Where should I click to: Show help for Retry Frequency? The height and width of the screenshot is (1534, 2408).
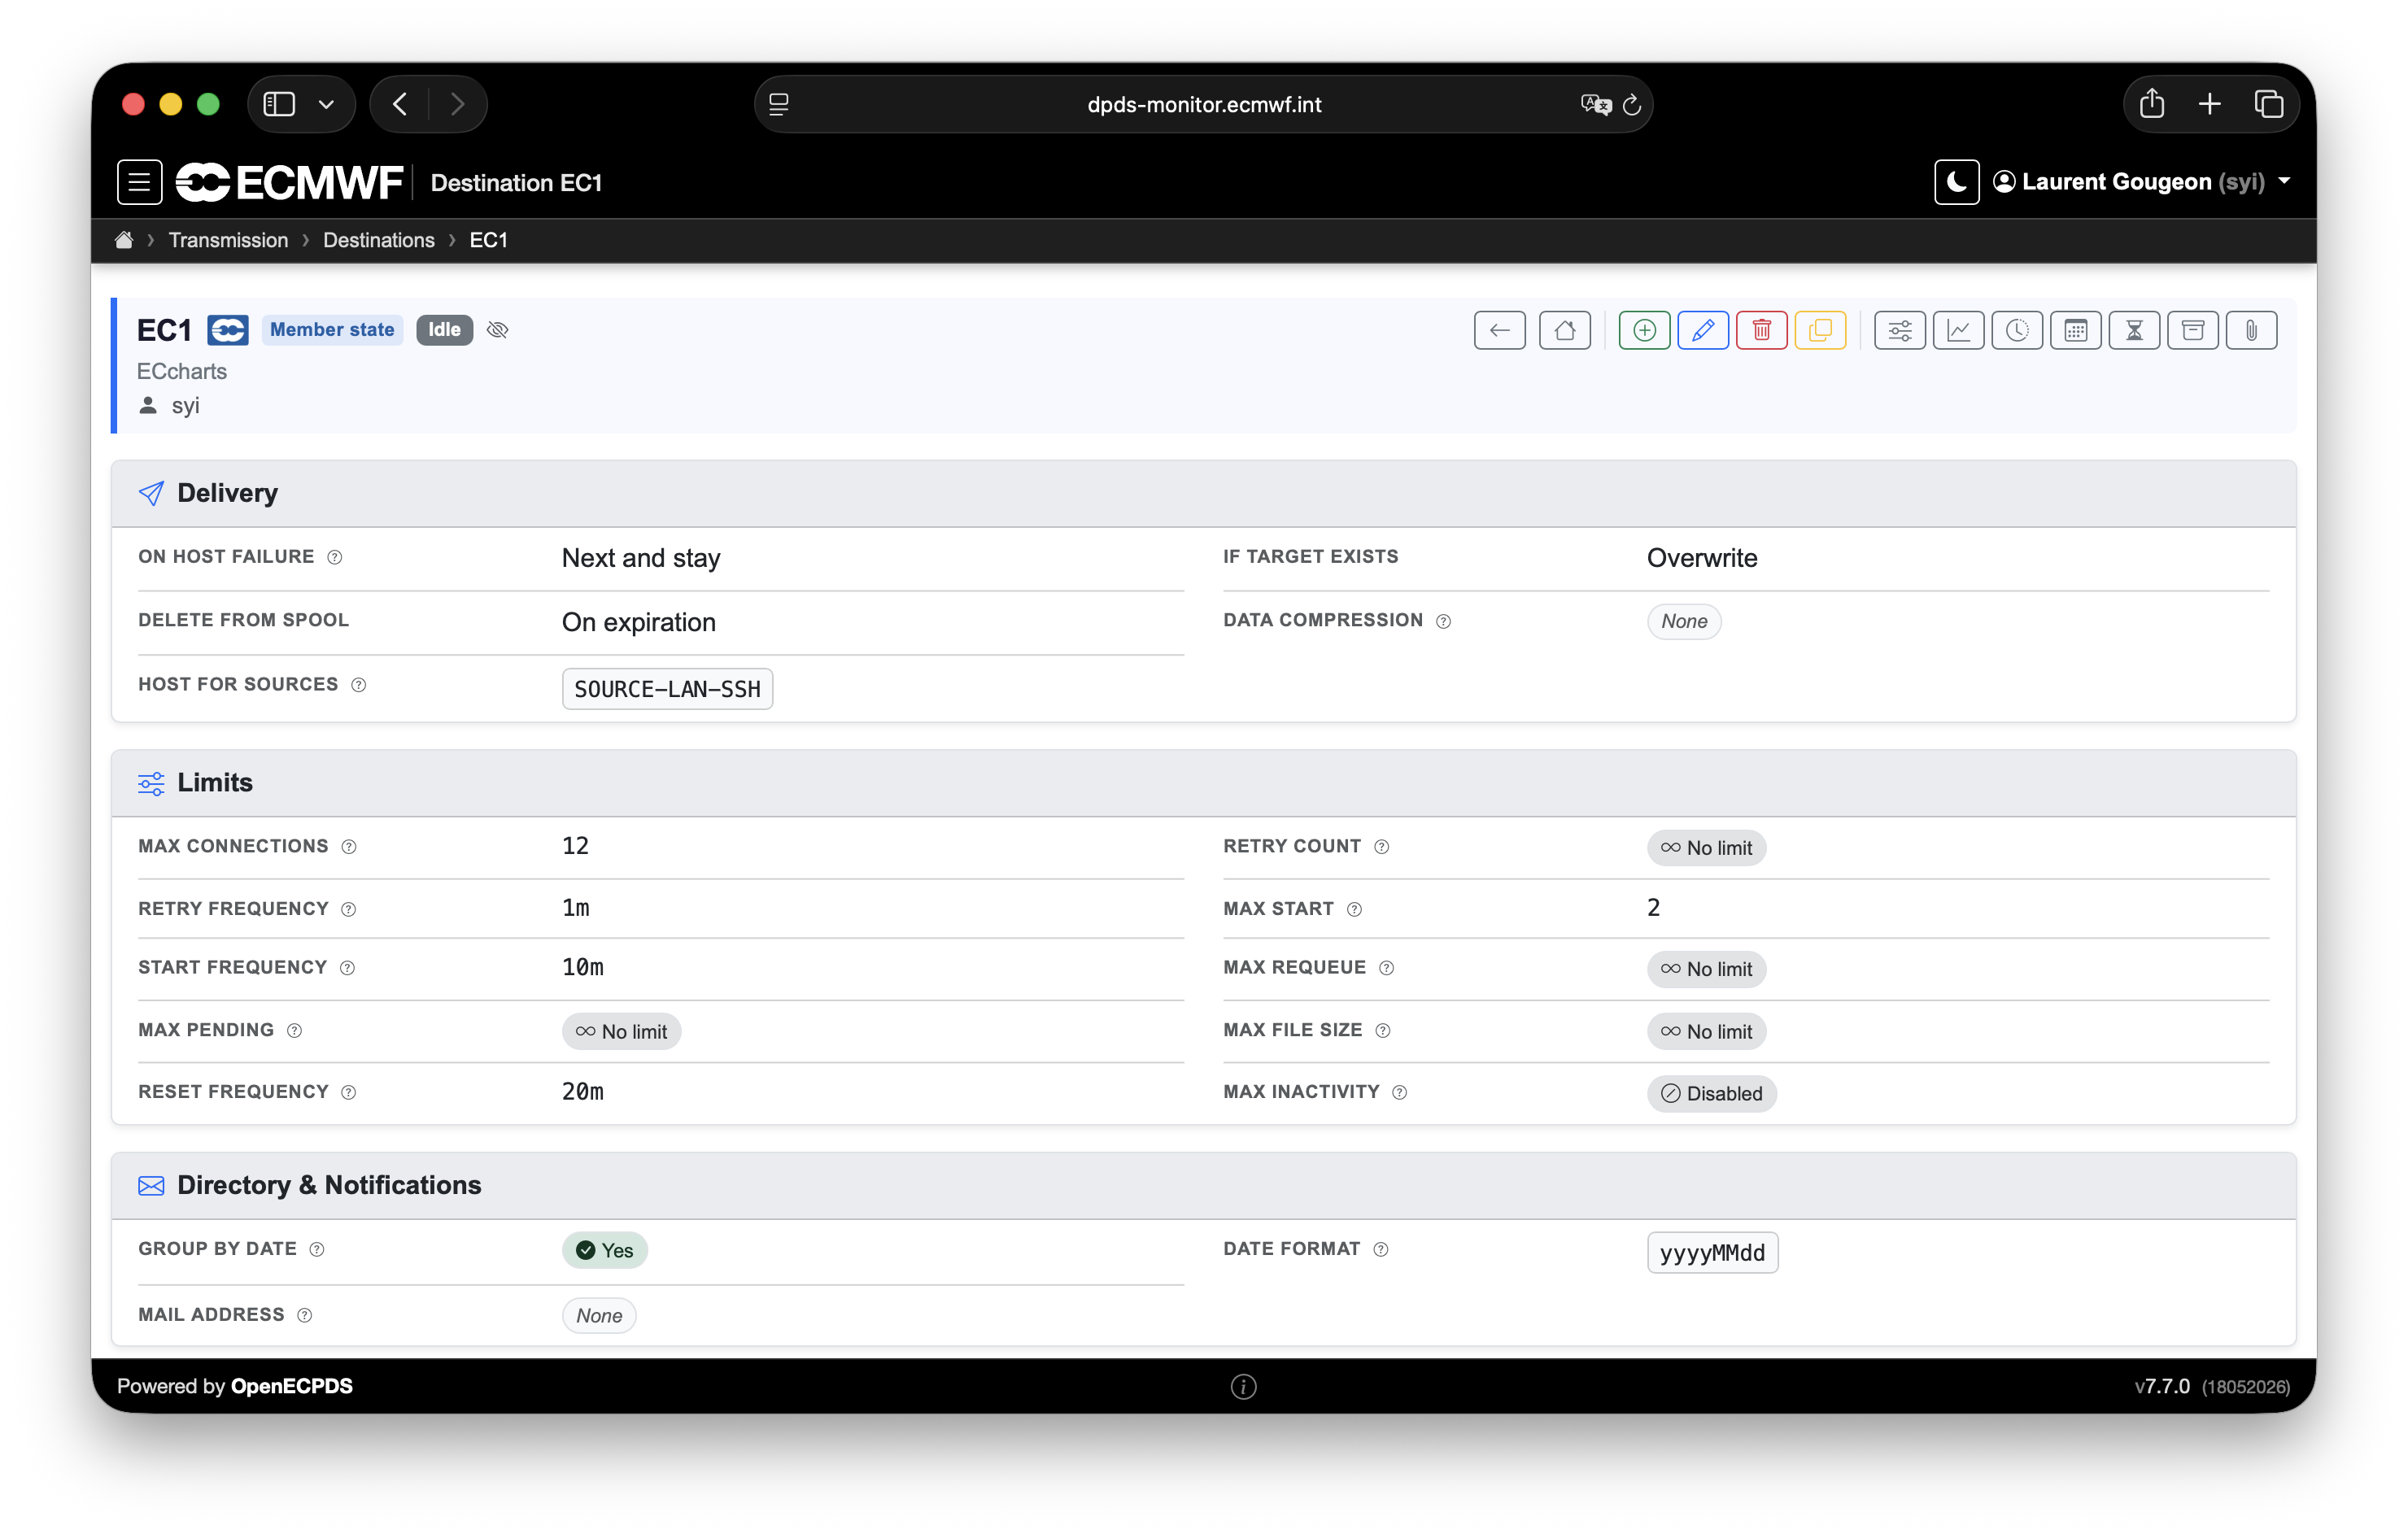[349, 909]
